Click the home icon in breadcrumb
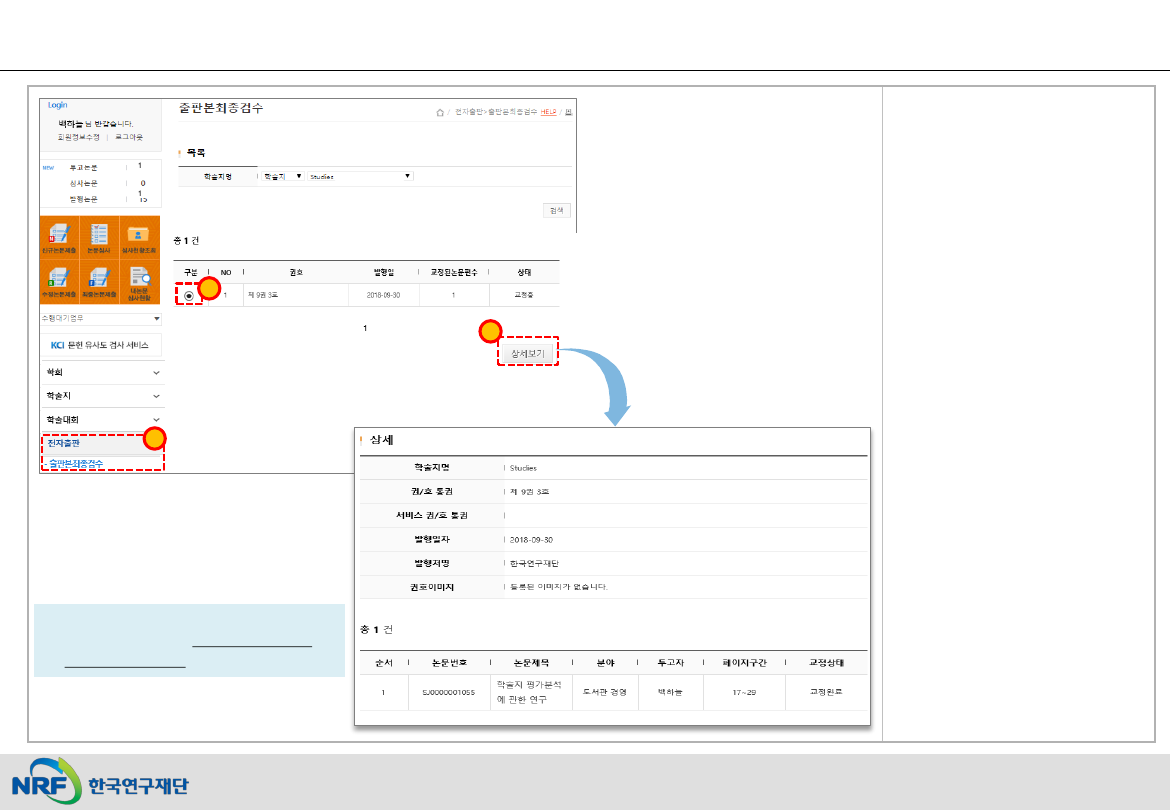The height and width of the screenshot is (810, 1170). click(440, 112)
